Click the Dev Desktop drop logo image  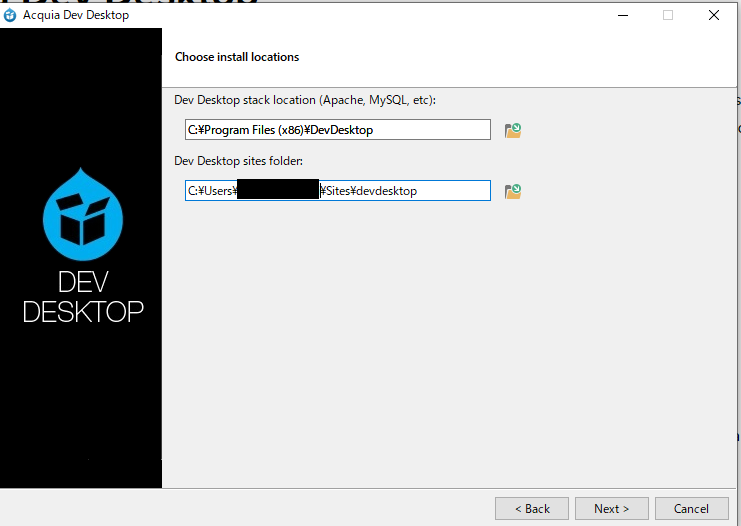tap(83, 214)
